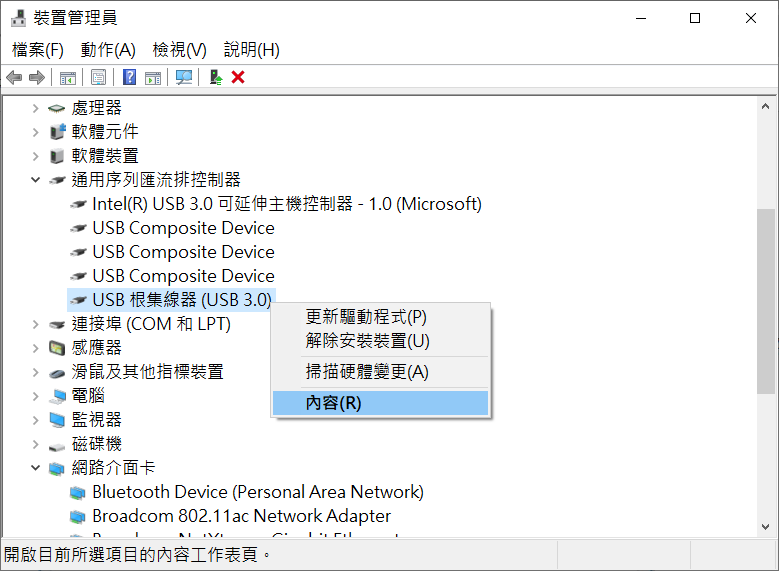779x571 pixels.
Task: Open the blue question mark help icon
Action: (129, 78)
